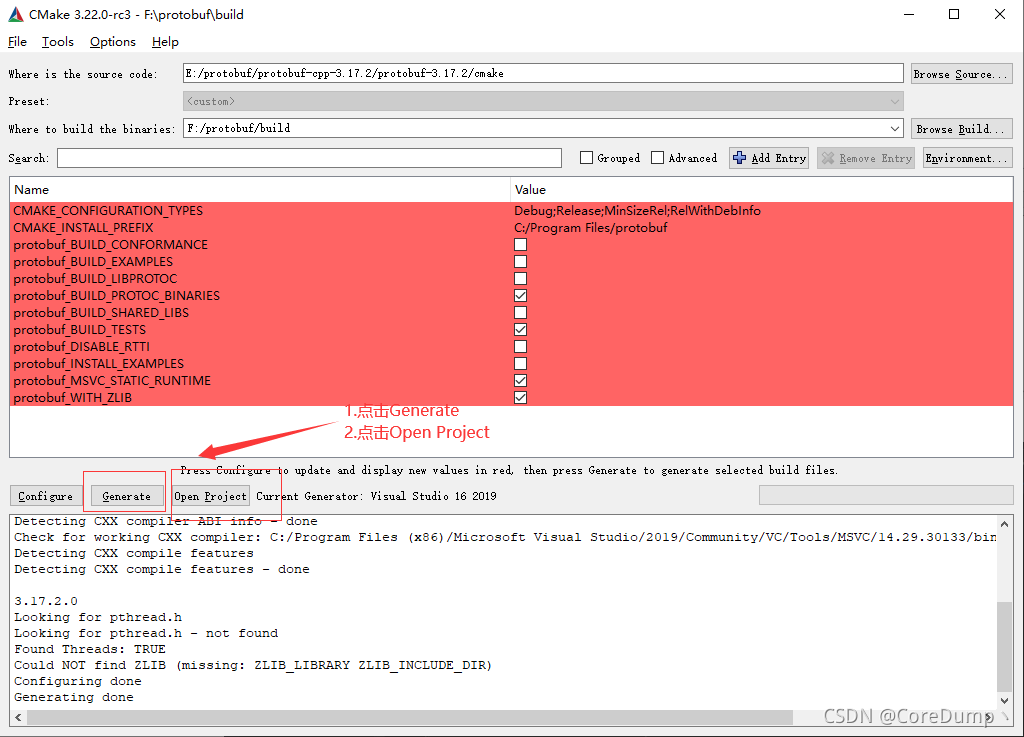The image size is (1024, 737).
Task: Enable protobuf_BUILD_SHARED_LIBS checkbox
Action: 520,313
